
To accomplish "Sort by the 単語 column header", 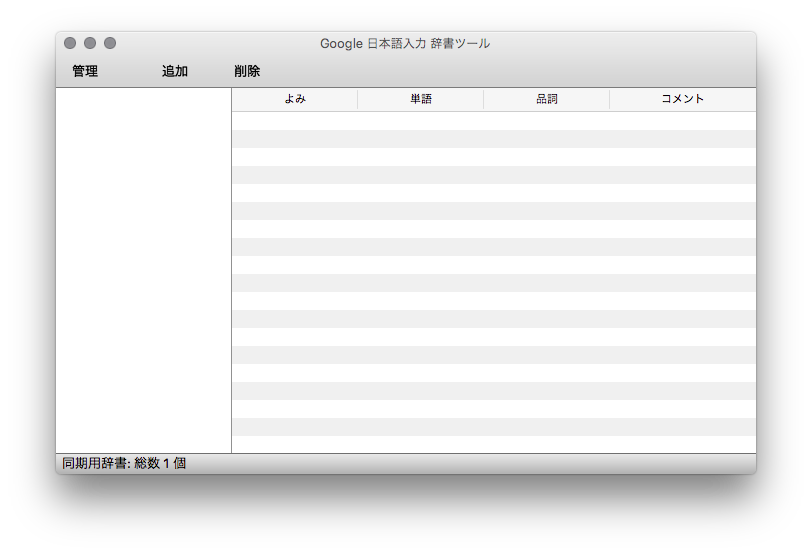I will pyautogui.click(x=420, y=99).
